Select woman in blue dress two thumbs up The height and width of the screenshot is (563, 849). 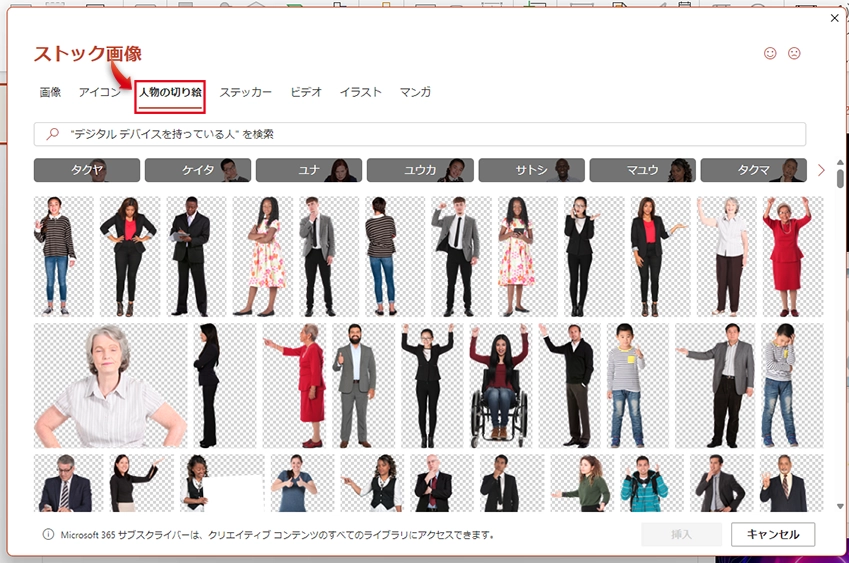(x=302, y=483)
